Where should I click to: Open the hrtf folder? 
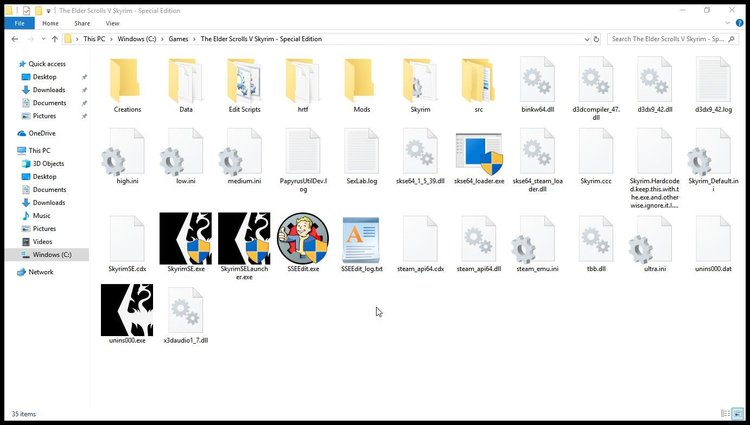tap(303, 85)
